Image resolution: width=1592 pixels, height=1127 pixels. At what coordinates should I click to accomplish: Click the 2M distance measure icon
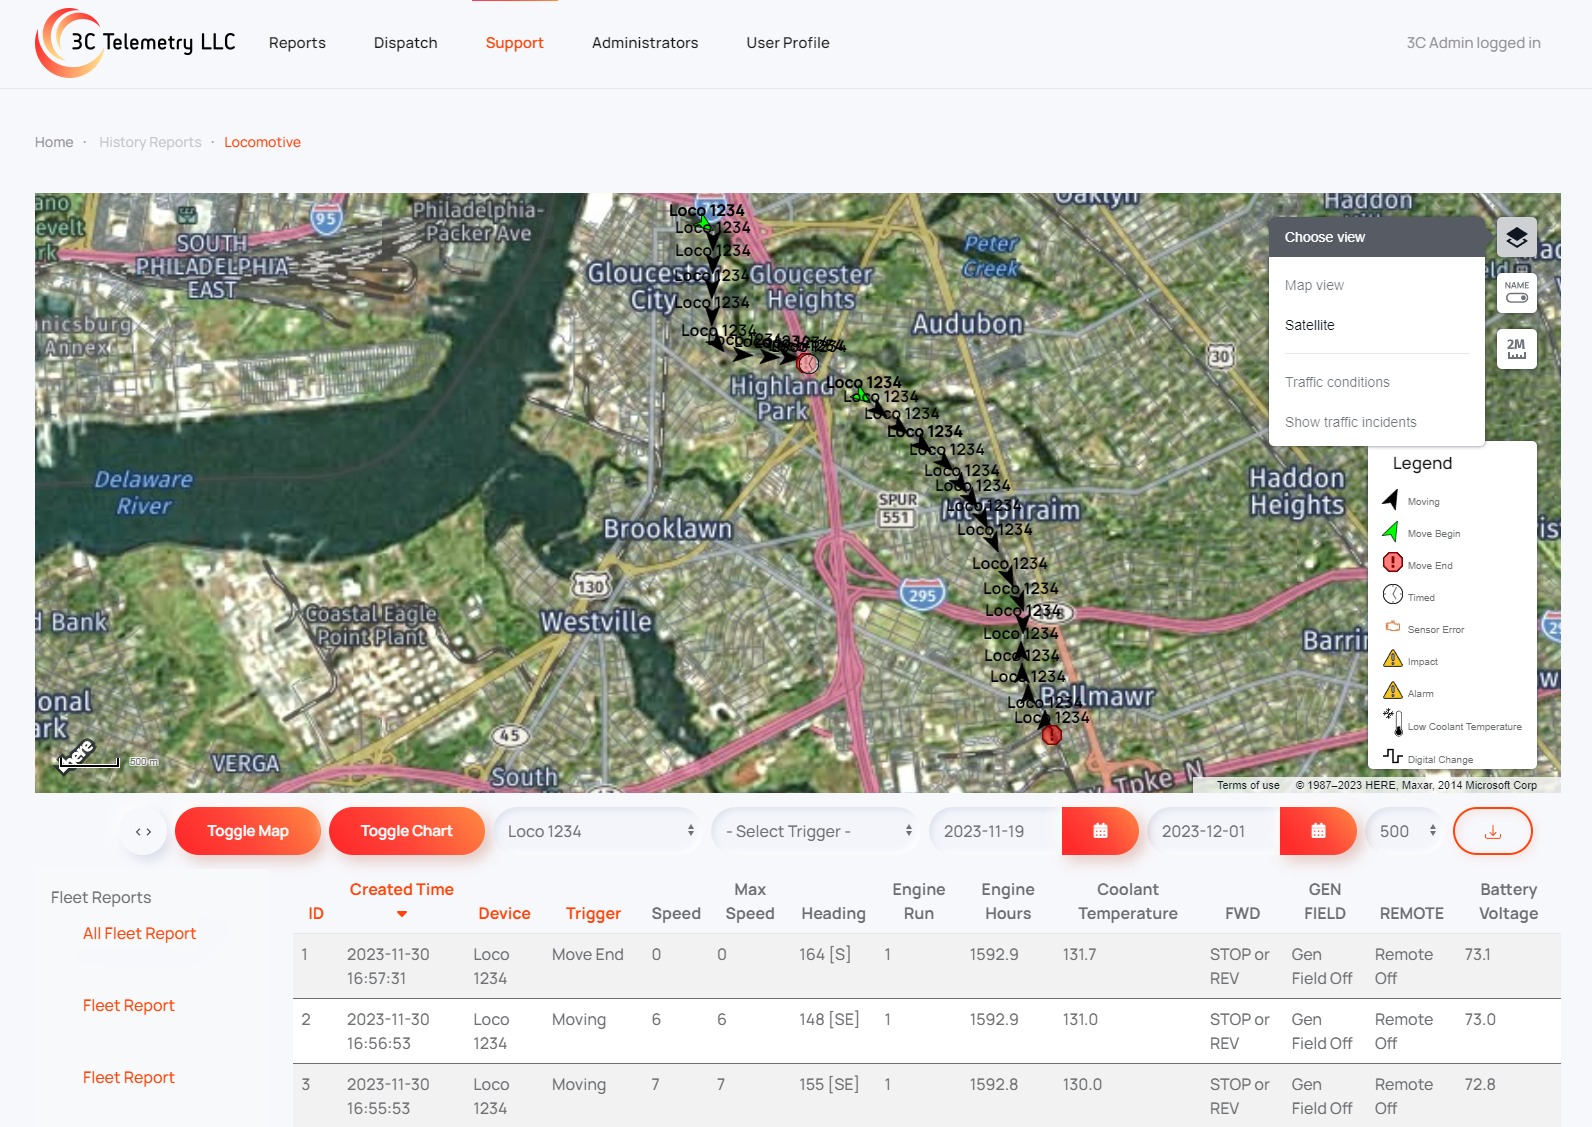tap(1516, 349)
